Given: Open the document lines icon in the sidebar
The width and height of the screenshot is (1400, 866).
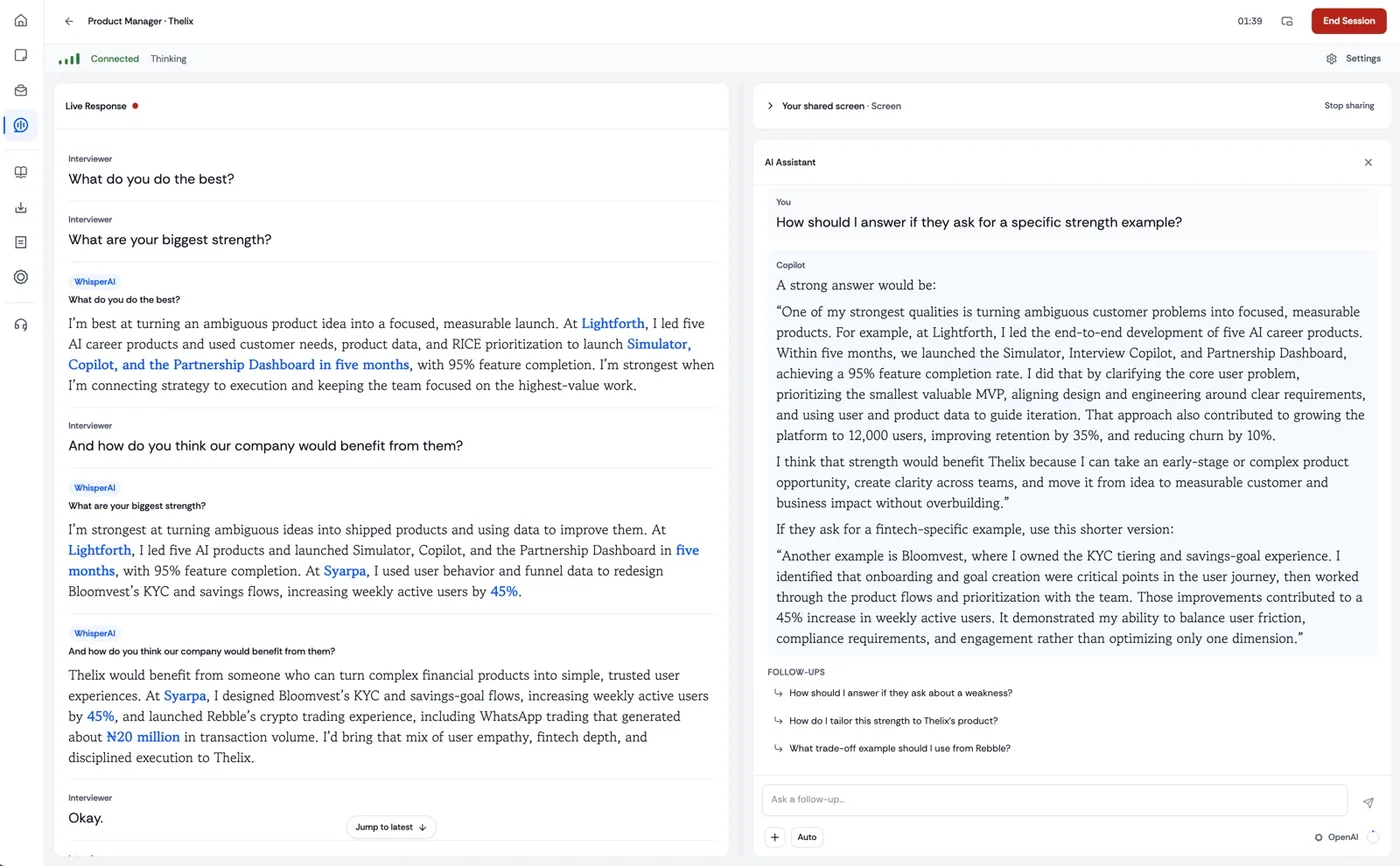Looking at the screenshot, I should click(x=21, y=242).
